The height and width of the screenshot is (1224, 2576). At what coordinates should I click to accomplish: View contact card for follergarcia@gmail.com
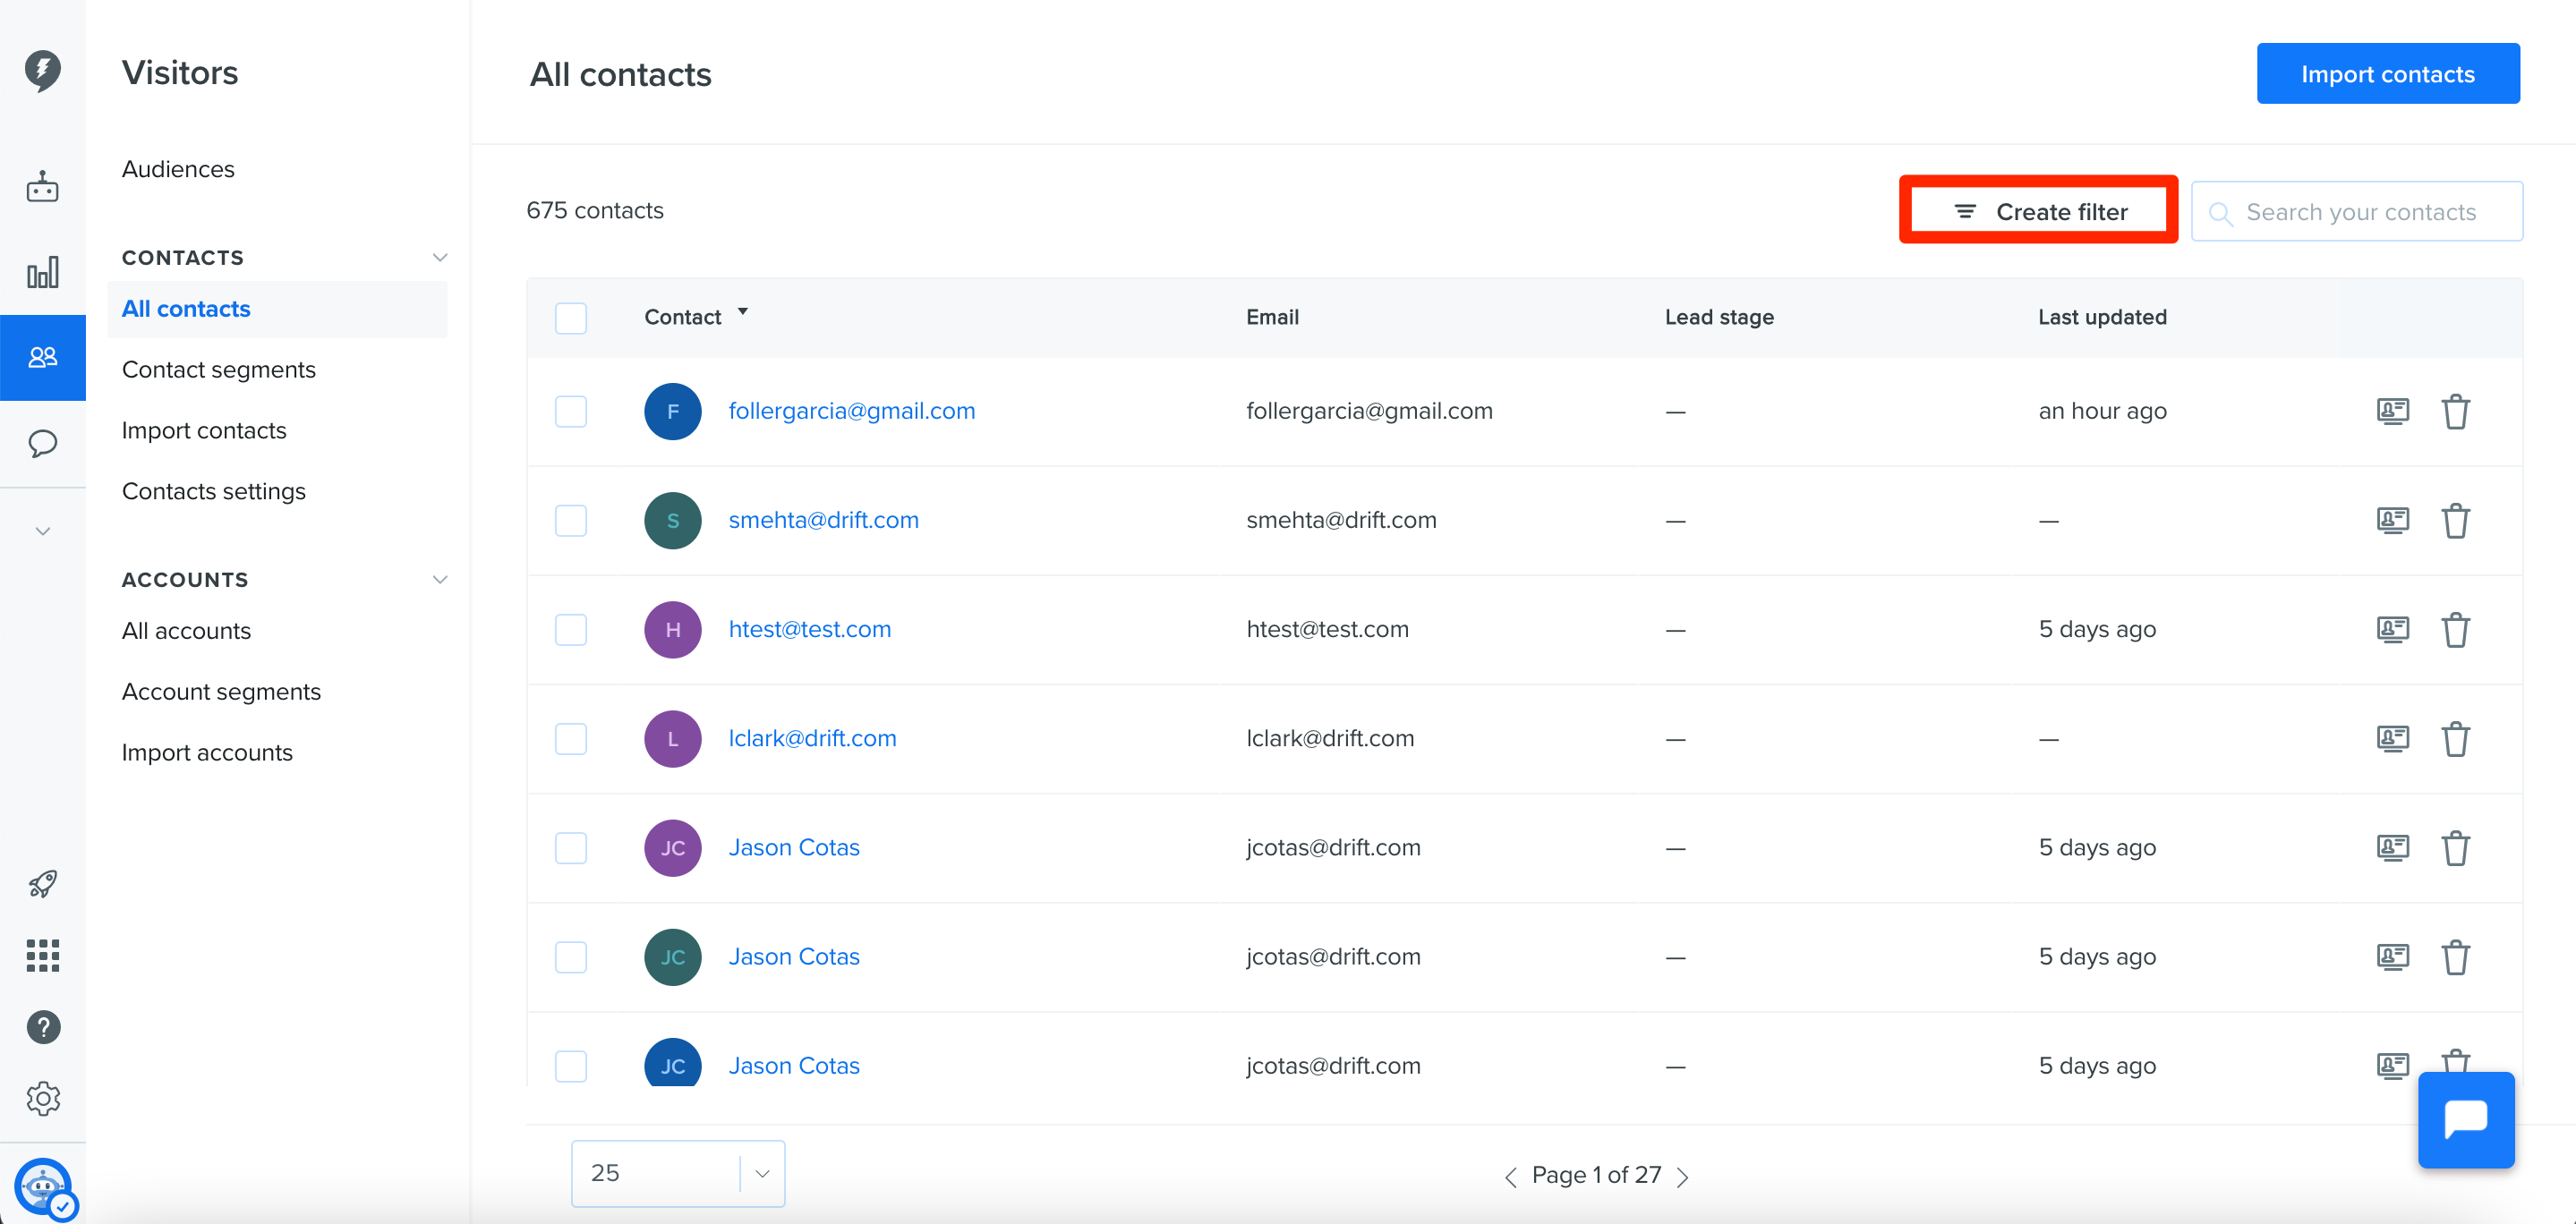(2393, 411)
